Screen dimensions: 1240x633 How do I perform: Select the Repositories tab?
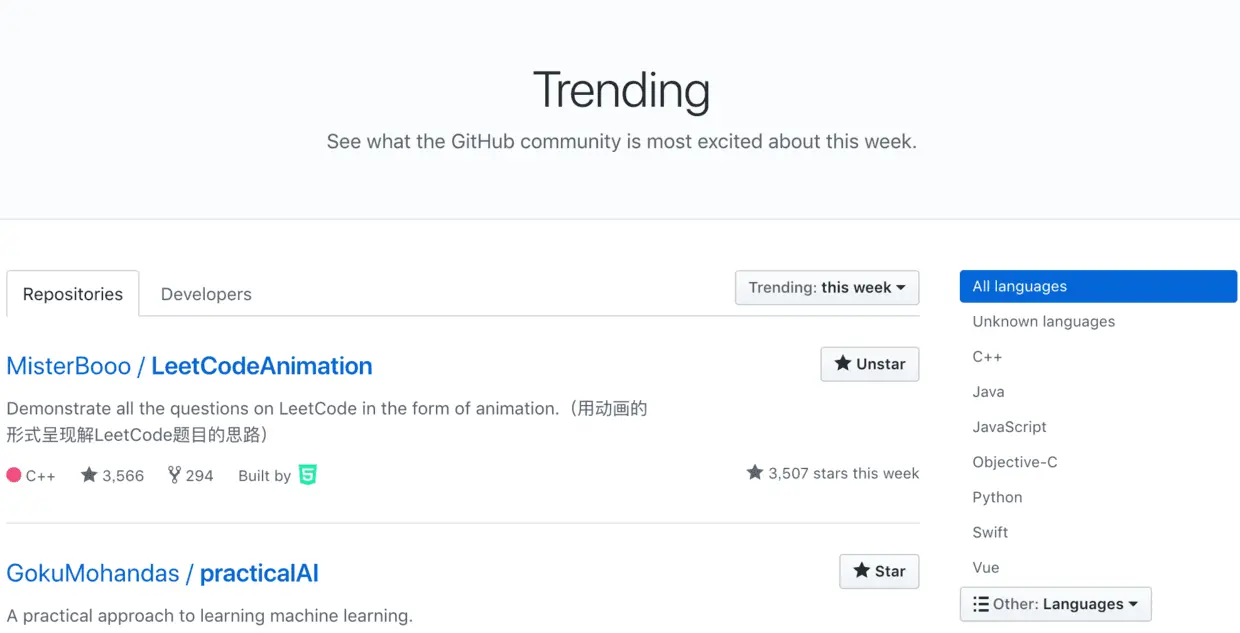73,294
